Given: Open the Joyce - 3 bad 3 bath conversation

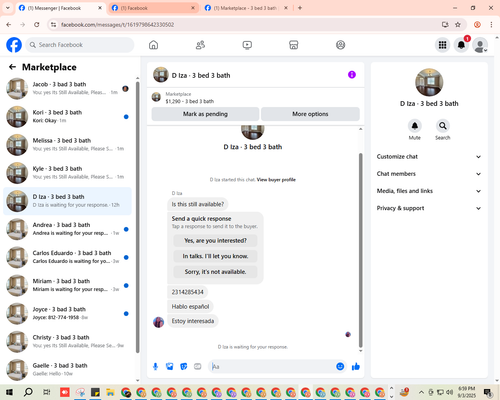Looking at the screenshot, I should tap(67, 314).
